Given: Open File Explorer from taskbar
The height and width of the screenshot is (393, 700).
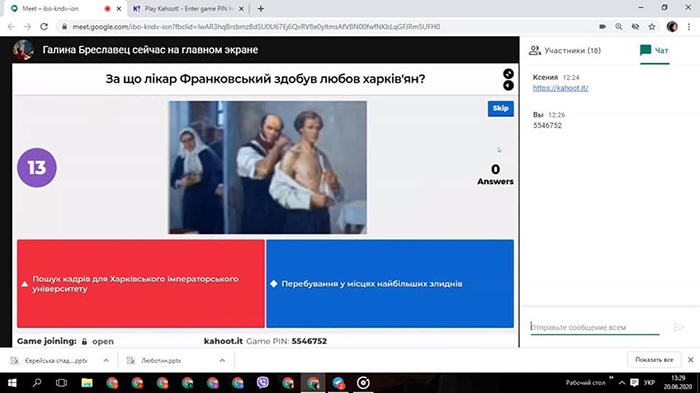Looking at the screenshot, I should pyautogui.click(x=87, y=383).
